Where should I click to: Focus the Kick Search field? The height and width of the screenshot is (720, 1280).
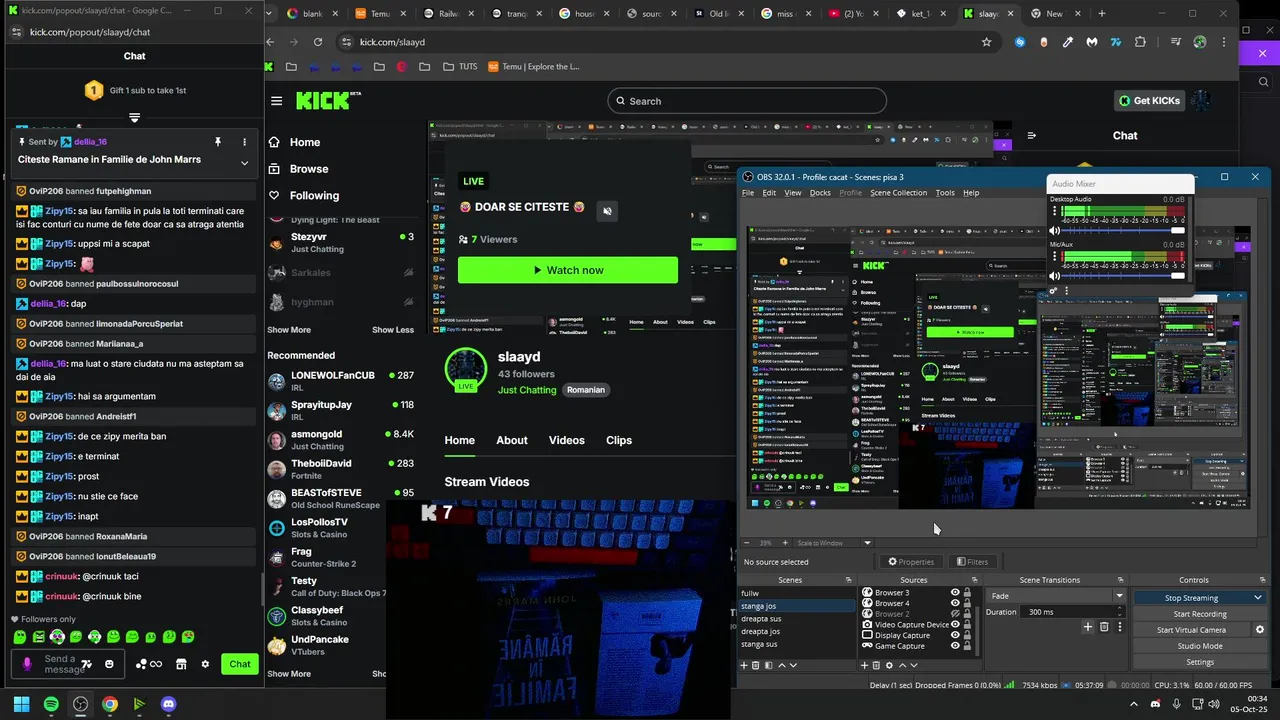coord(747,101)
